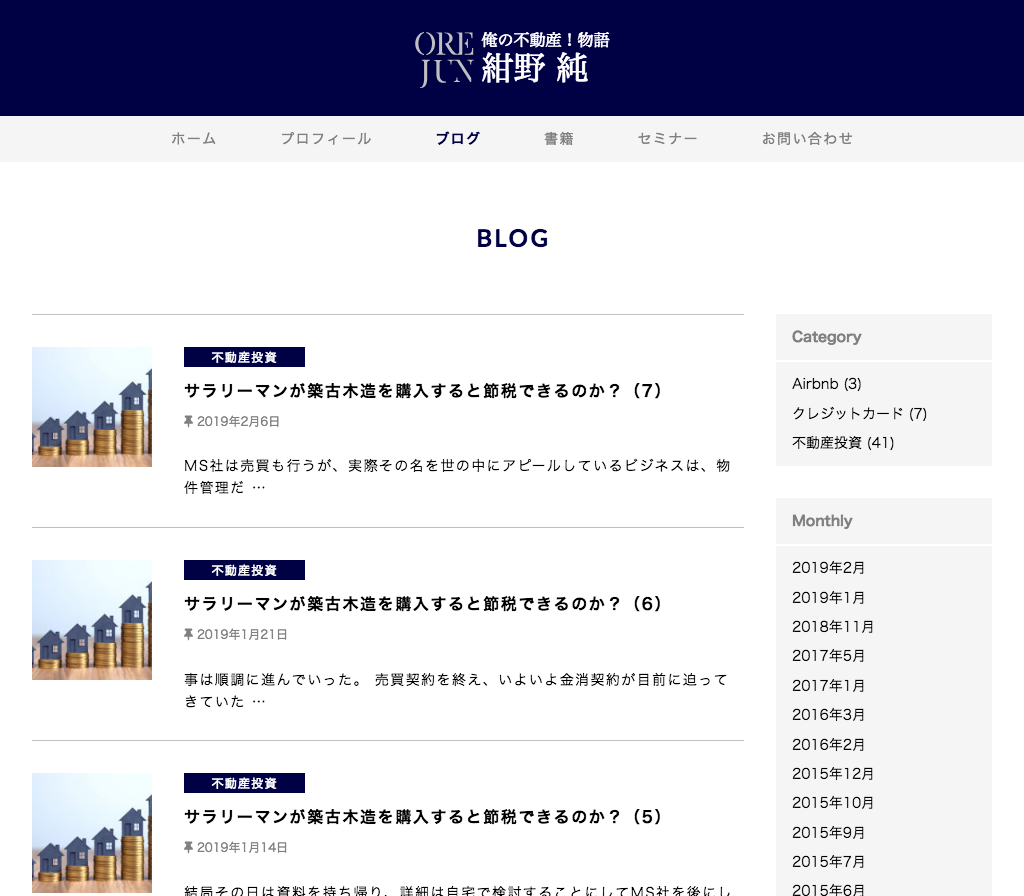The height and width of the screenshot is (896, 1024).
Task: Click thumbnail of article (6)
Action: [x=92, y=620]
